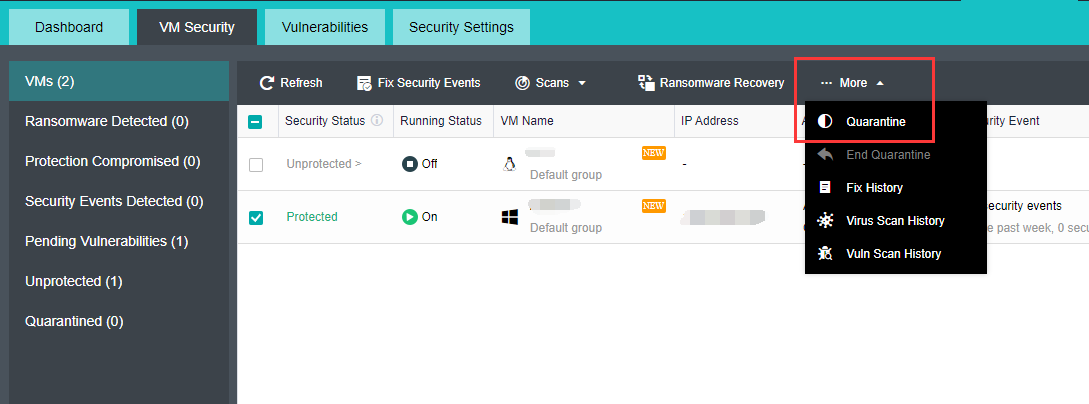Expand the Scans dropdown
The image size is (1089, 404).
549,83
